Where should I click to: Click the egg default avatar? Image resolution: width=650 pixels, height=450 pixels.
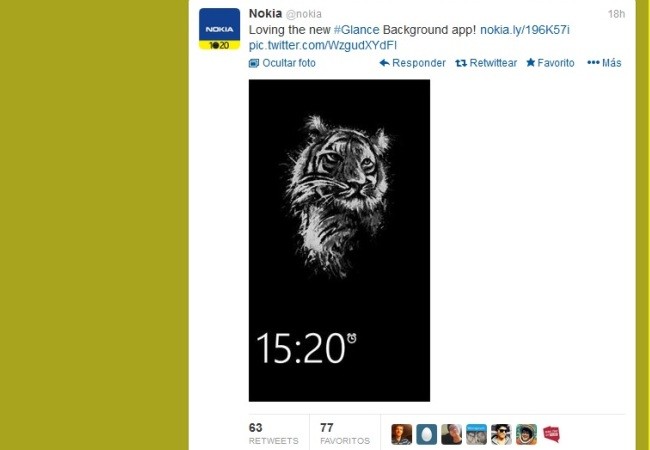[x=427, y=434]
